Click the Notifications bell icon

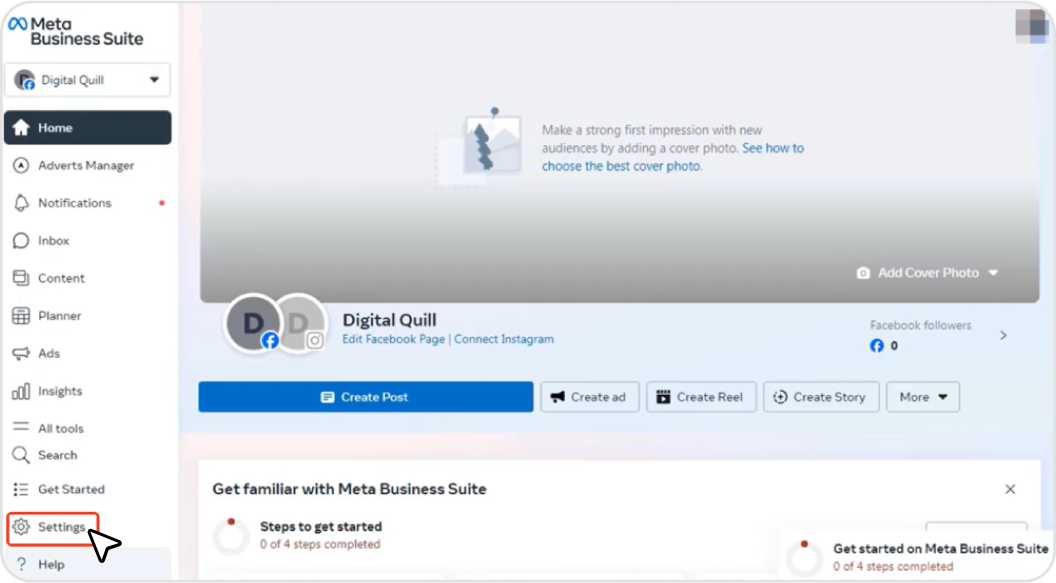click(20, 203)
